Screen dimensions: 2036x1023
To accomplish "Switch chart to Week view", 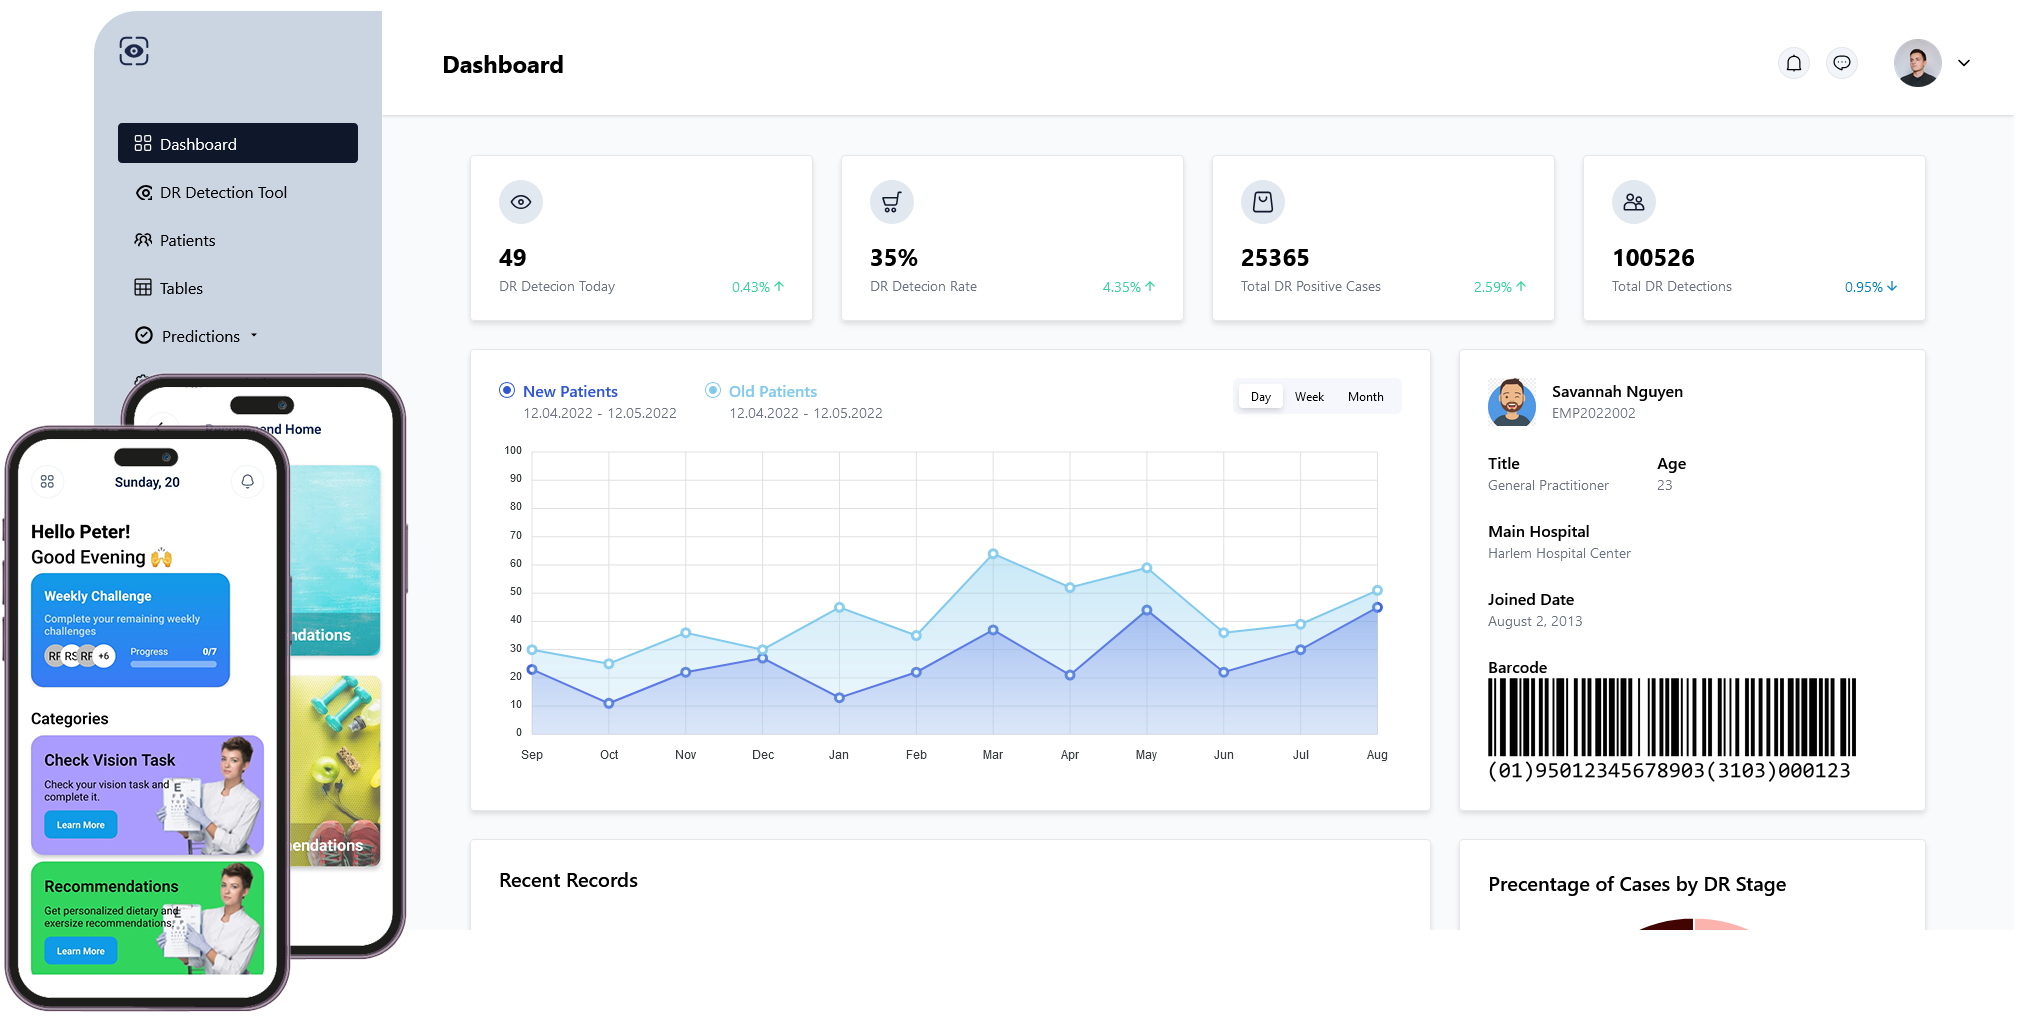I will pos(1309,397).
